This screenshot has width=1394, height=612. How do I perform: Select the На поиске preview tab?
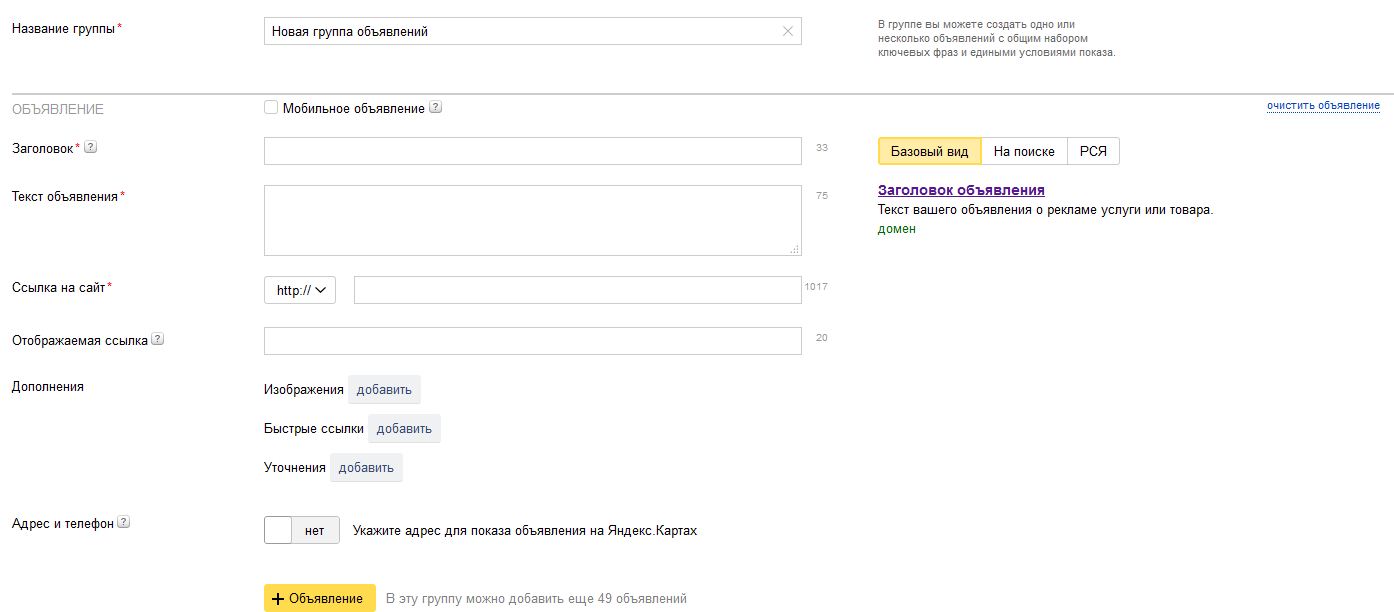click(x=1024, y=151)
